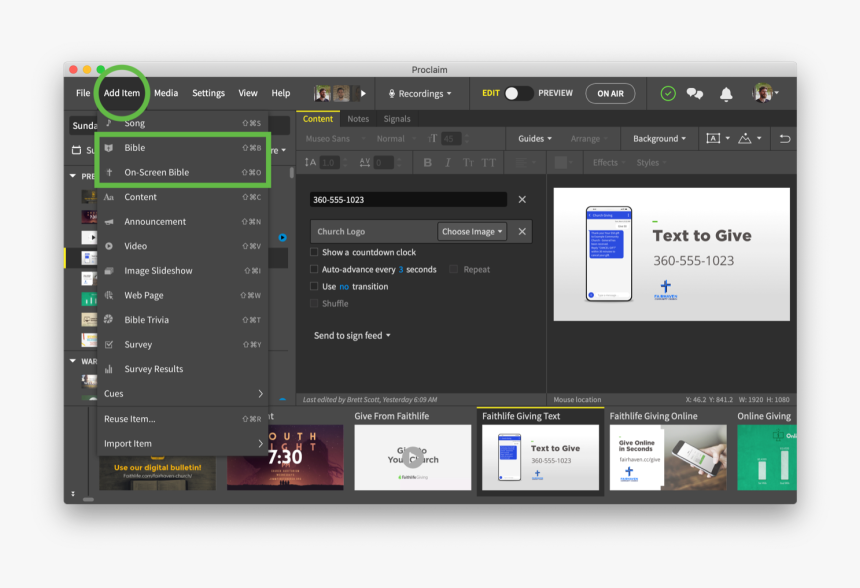
Task: Remove the Church Logo with X icon
Action: tap(522, 231)
